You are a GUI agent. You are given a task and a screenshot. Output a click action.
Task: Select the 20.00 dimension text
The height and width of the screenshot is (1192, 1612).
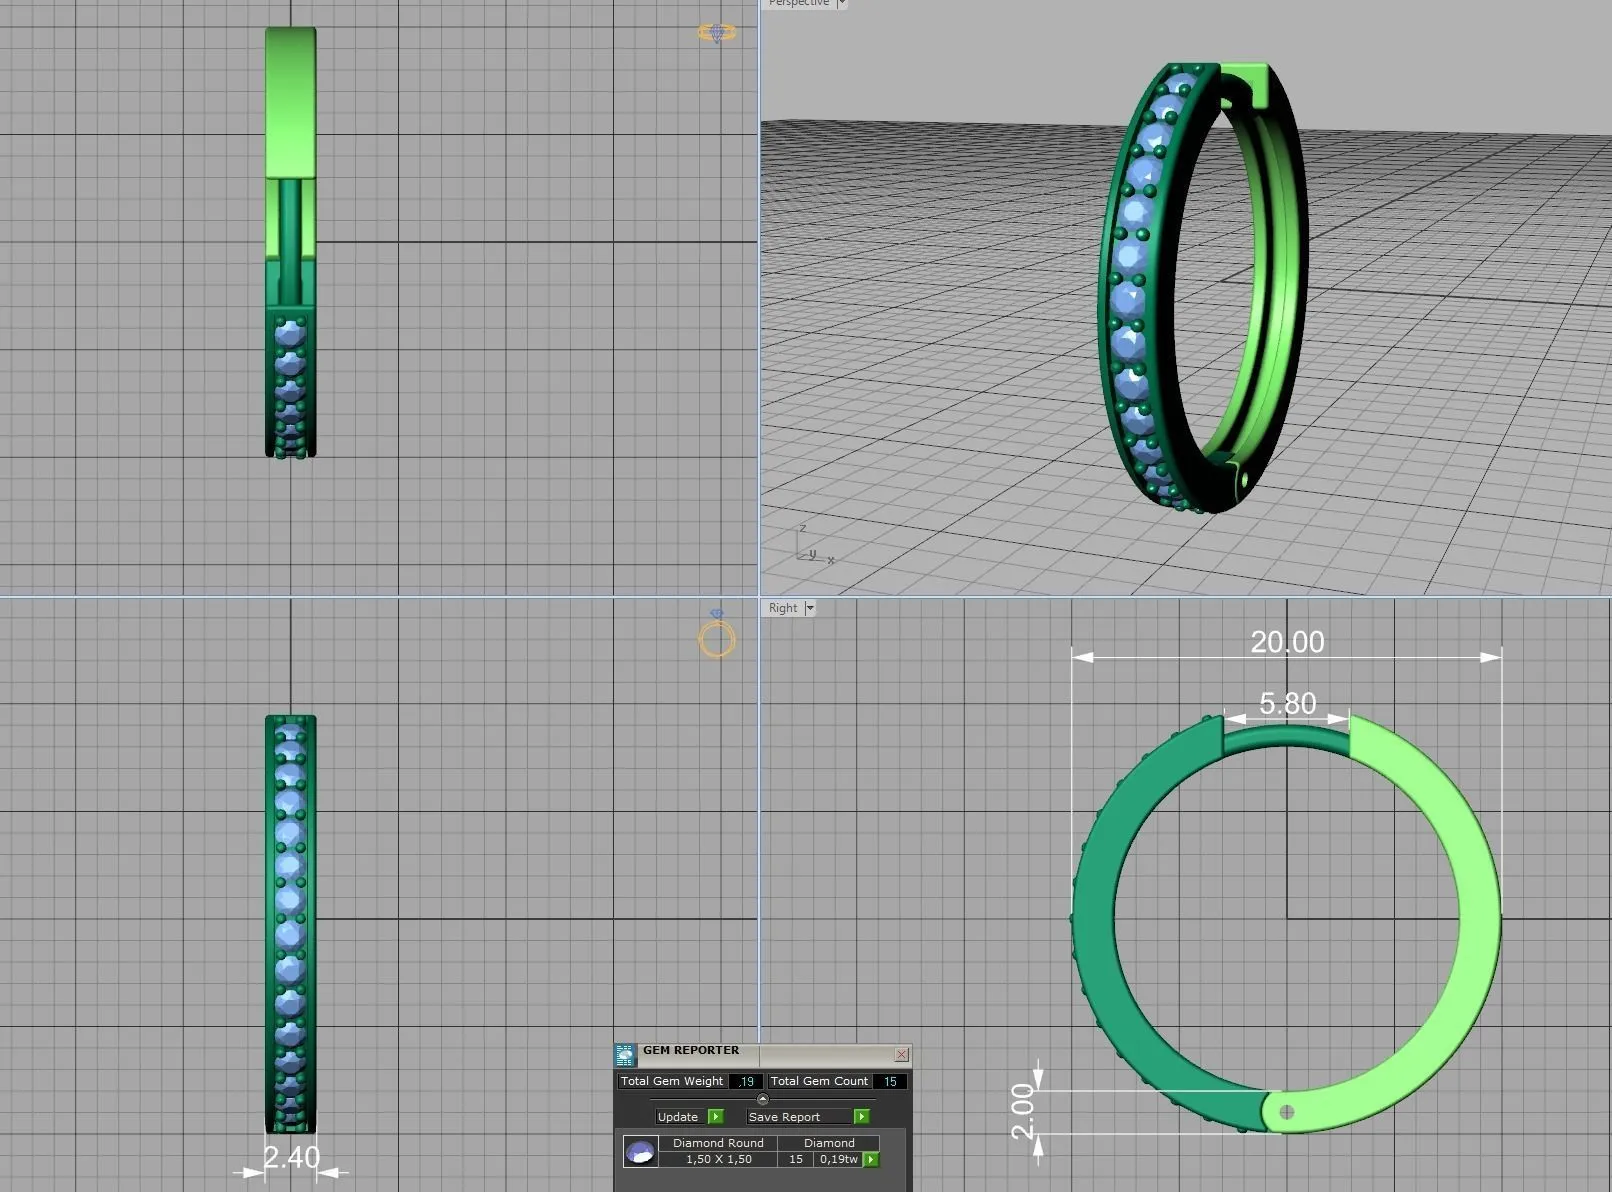[x=1287, y=642]
